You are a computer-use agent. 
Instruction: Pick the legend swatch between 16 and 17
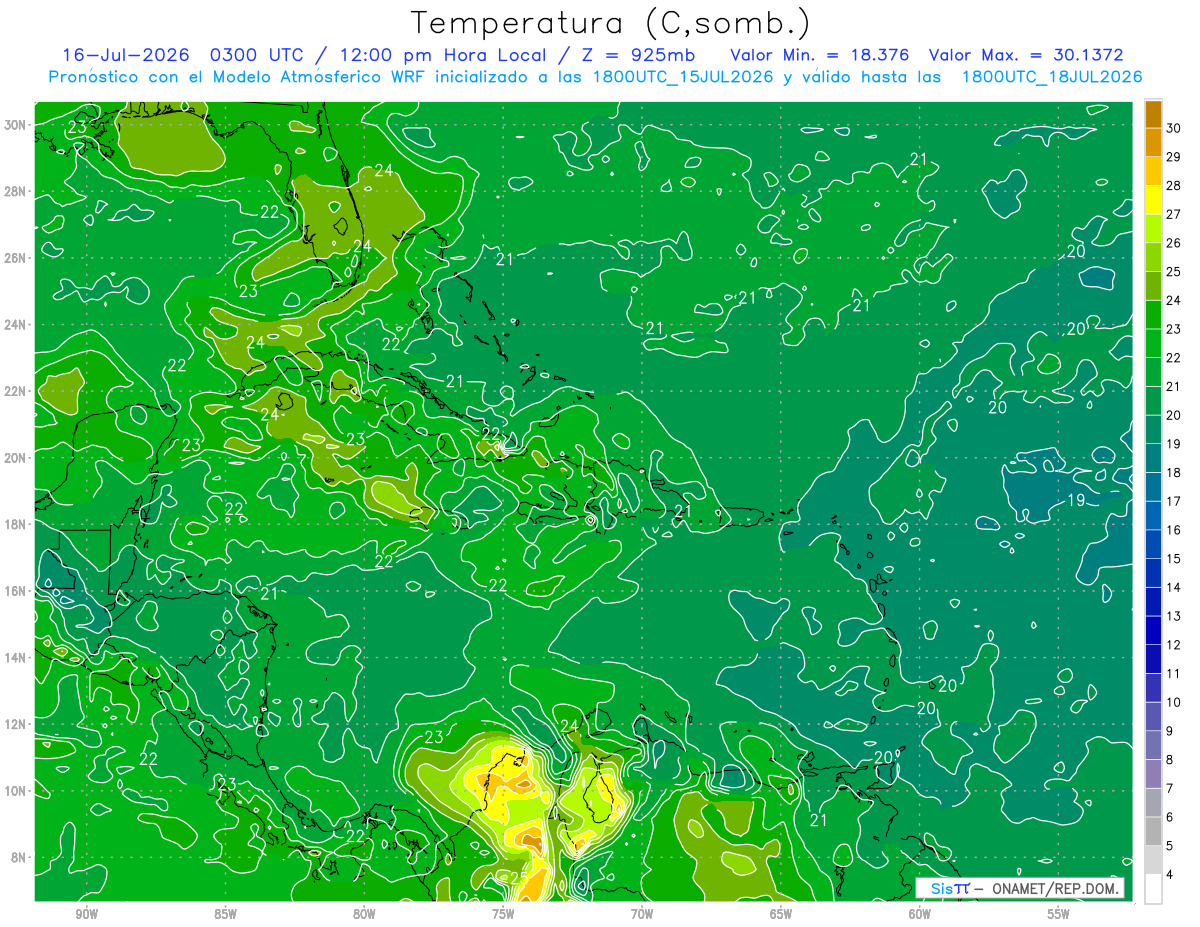point(1153,516)
